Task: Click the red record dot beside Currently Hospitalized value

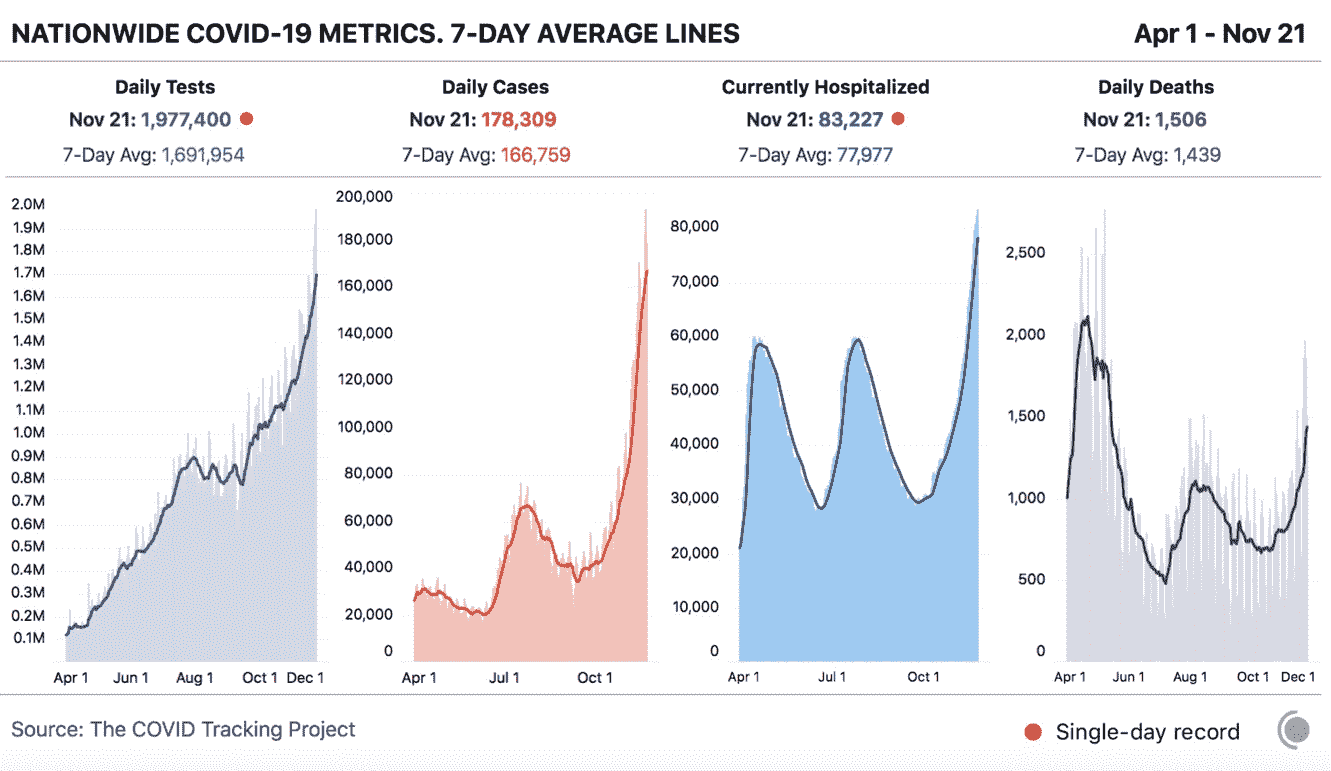Action: [898, 120]
